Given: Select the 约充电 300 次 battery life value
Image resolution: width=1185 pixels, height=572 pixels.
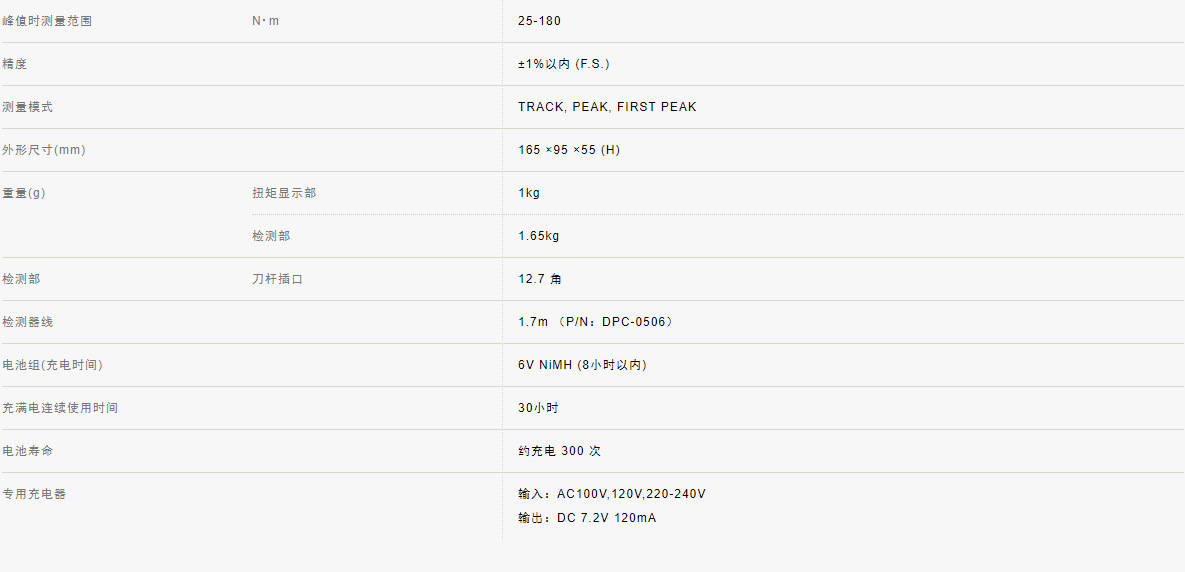Looking at the screenshot, I should (x=559, y=451).
